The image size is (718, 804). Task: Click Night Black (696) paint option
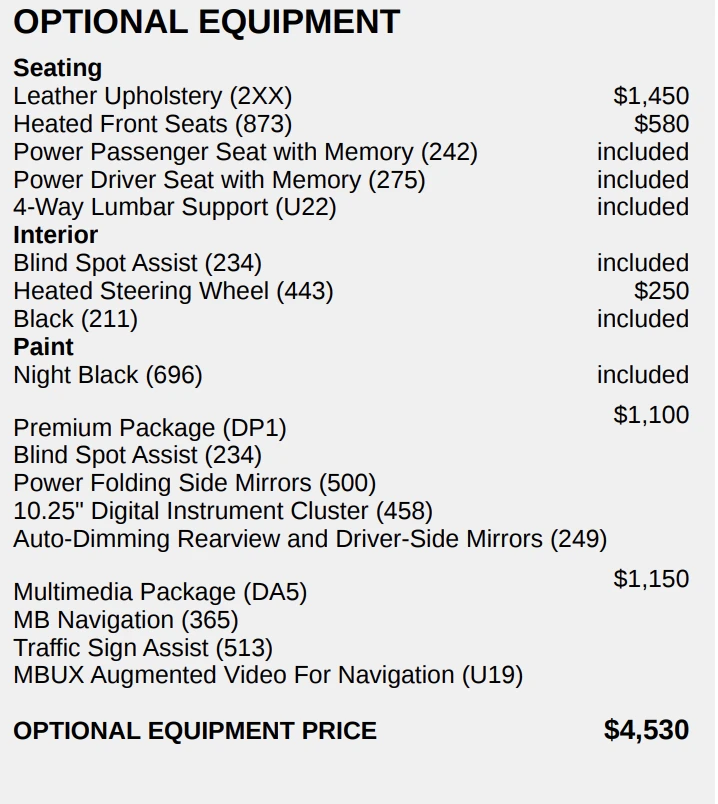coord(107,375)
